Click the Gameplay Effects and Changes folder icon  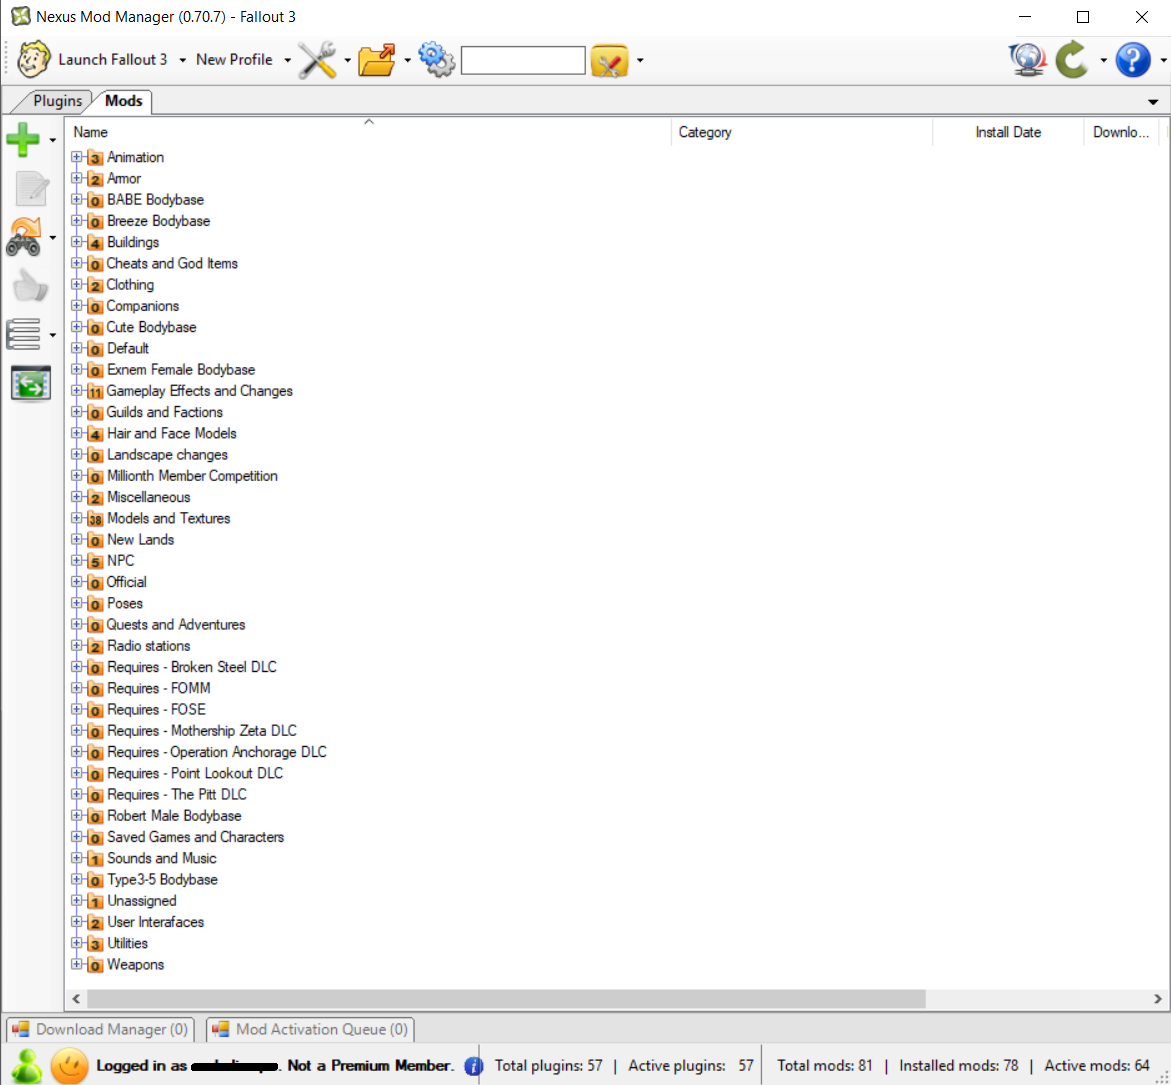coord(95,391)
